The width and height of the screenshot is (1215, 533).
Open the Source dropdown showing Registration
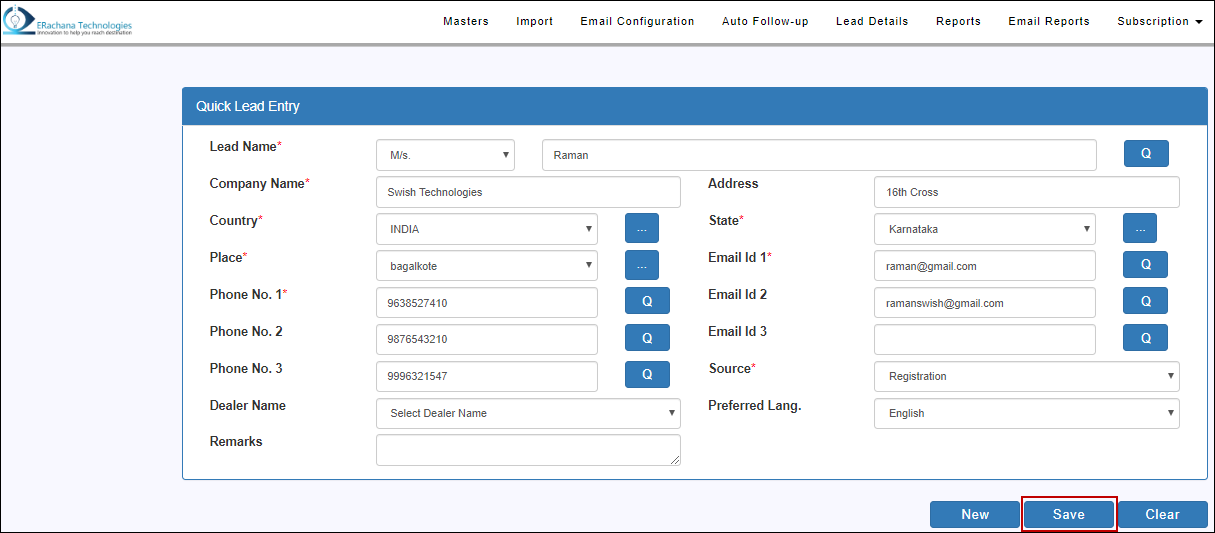[x=1027, y=376]
